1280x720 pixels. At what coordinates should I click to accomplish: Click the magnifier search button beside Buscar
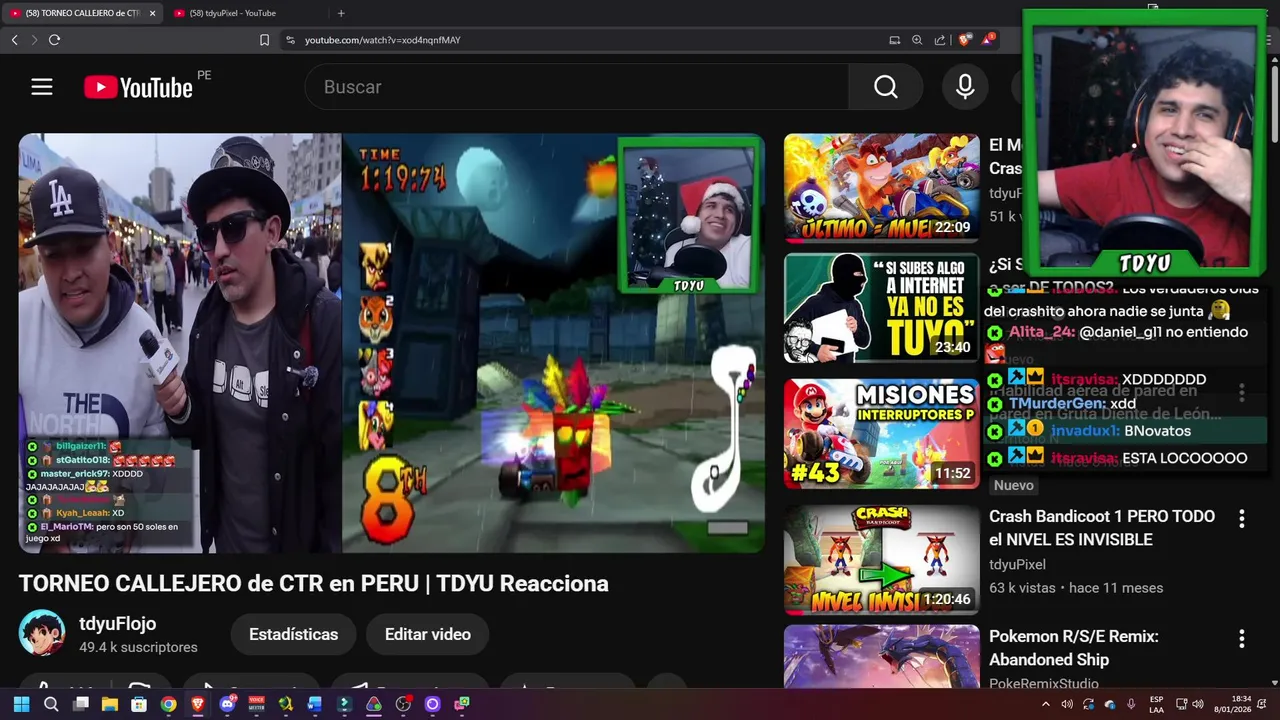click(x=886, y=87)
